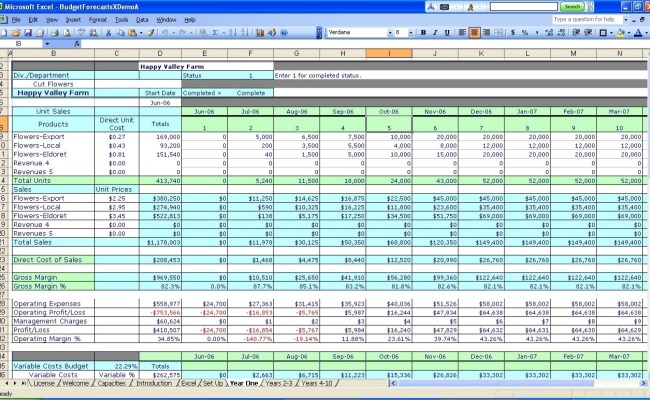The width and height of the screenshot is (650, 400).
Task: Expand the Undo history arrow
Action: [173, 33]
